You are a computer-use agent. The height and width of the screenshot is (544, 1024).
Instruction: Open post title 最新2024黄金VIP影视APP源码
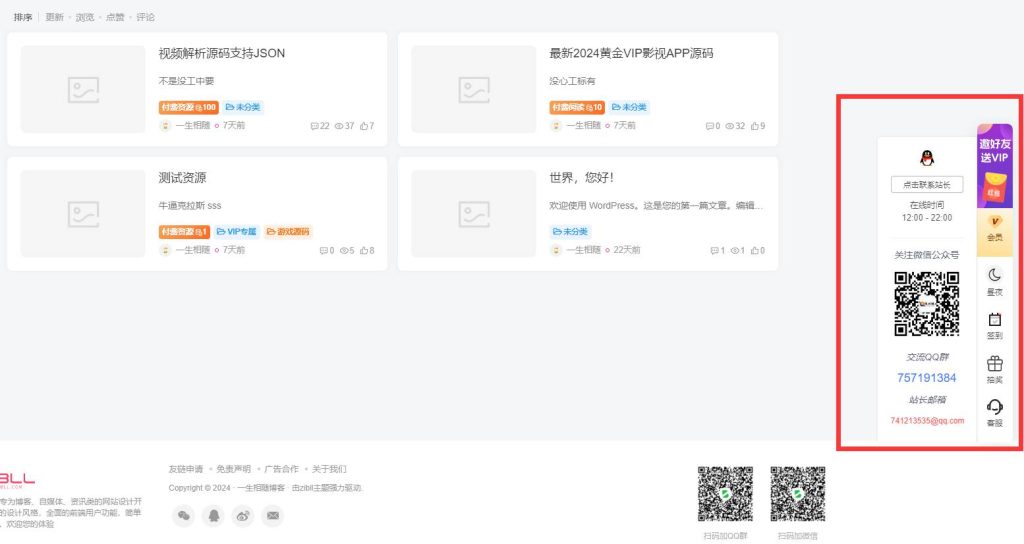click(x=631, y=54)
